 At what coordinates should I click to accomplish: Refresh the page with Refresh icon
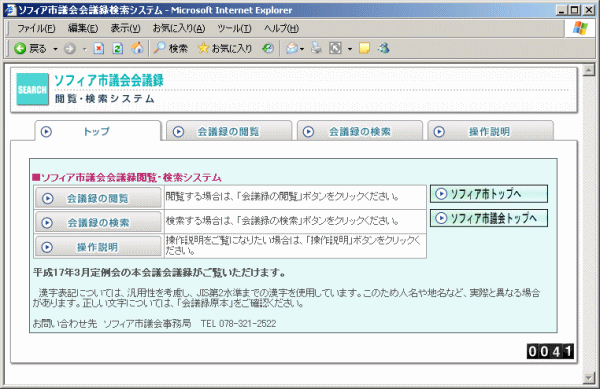click(117, 49)
